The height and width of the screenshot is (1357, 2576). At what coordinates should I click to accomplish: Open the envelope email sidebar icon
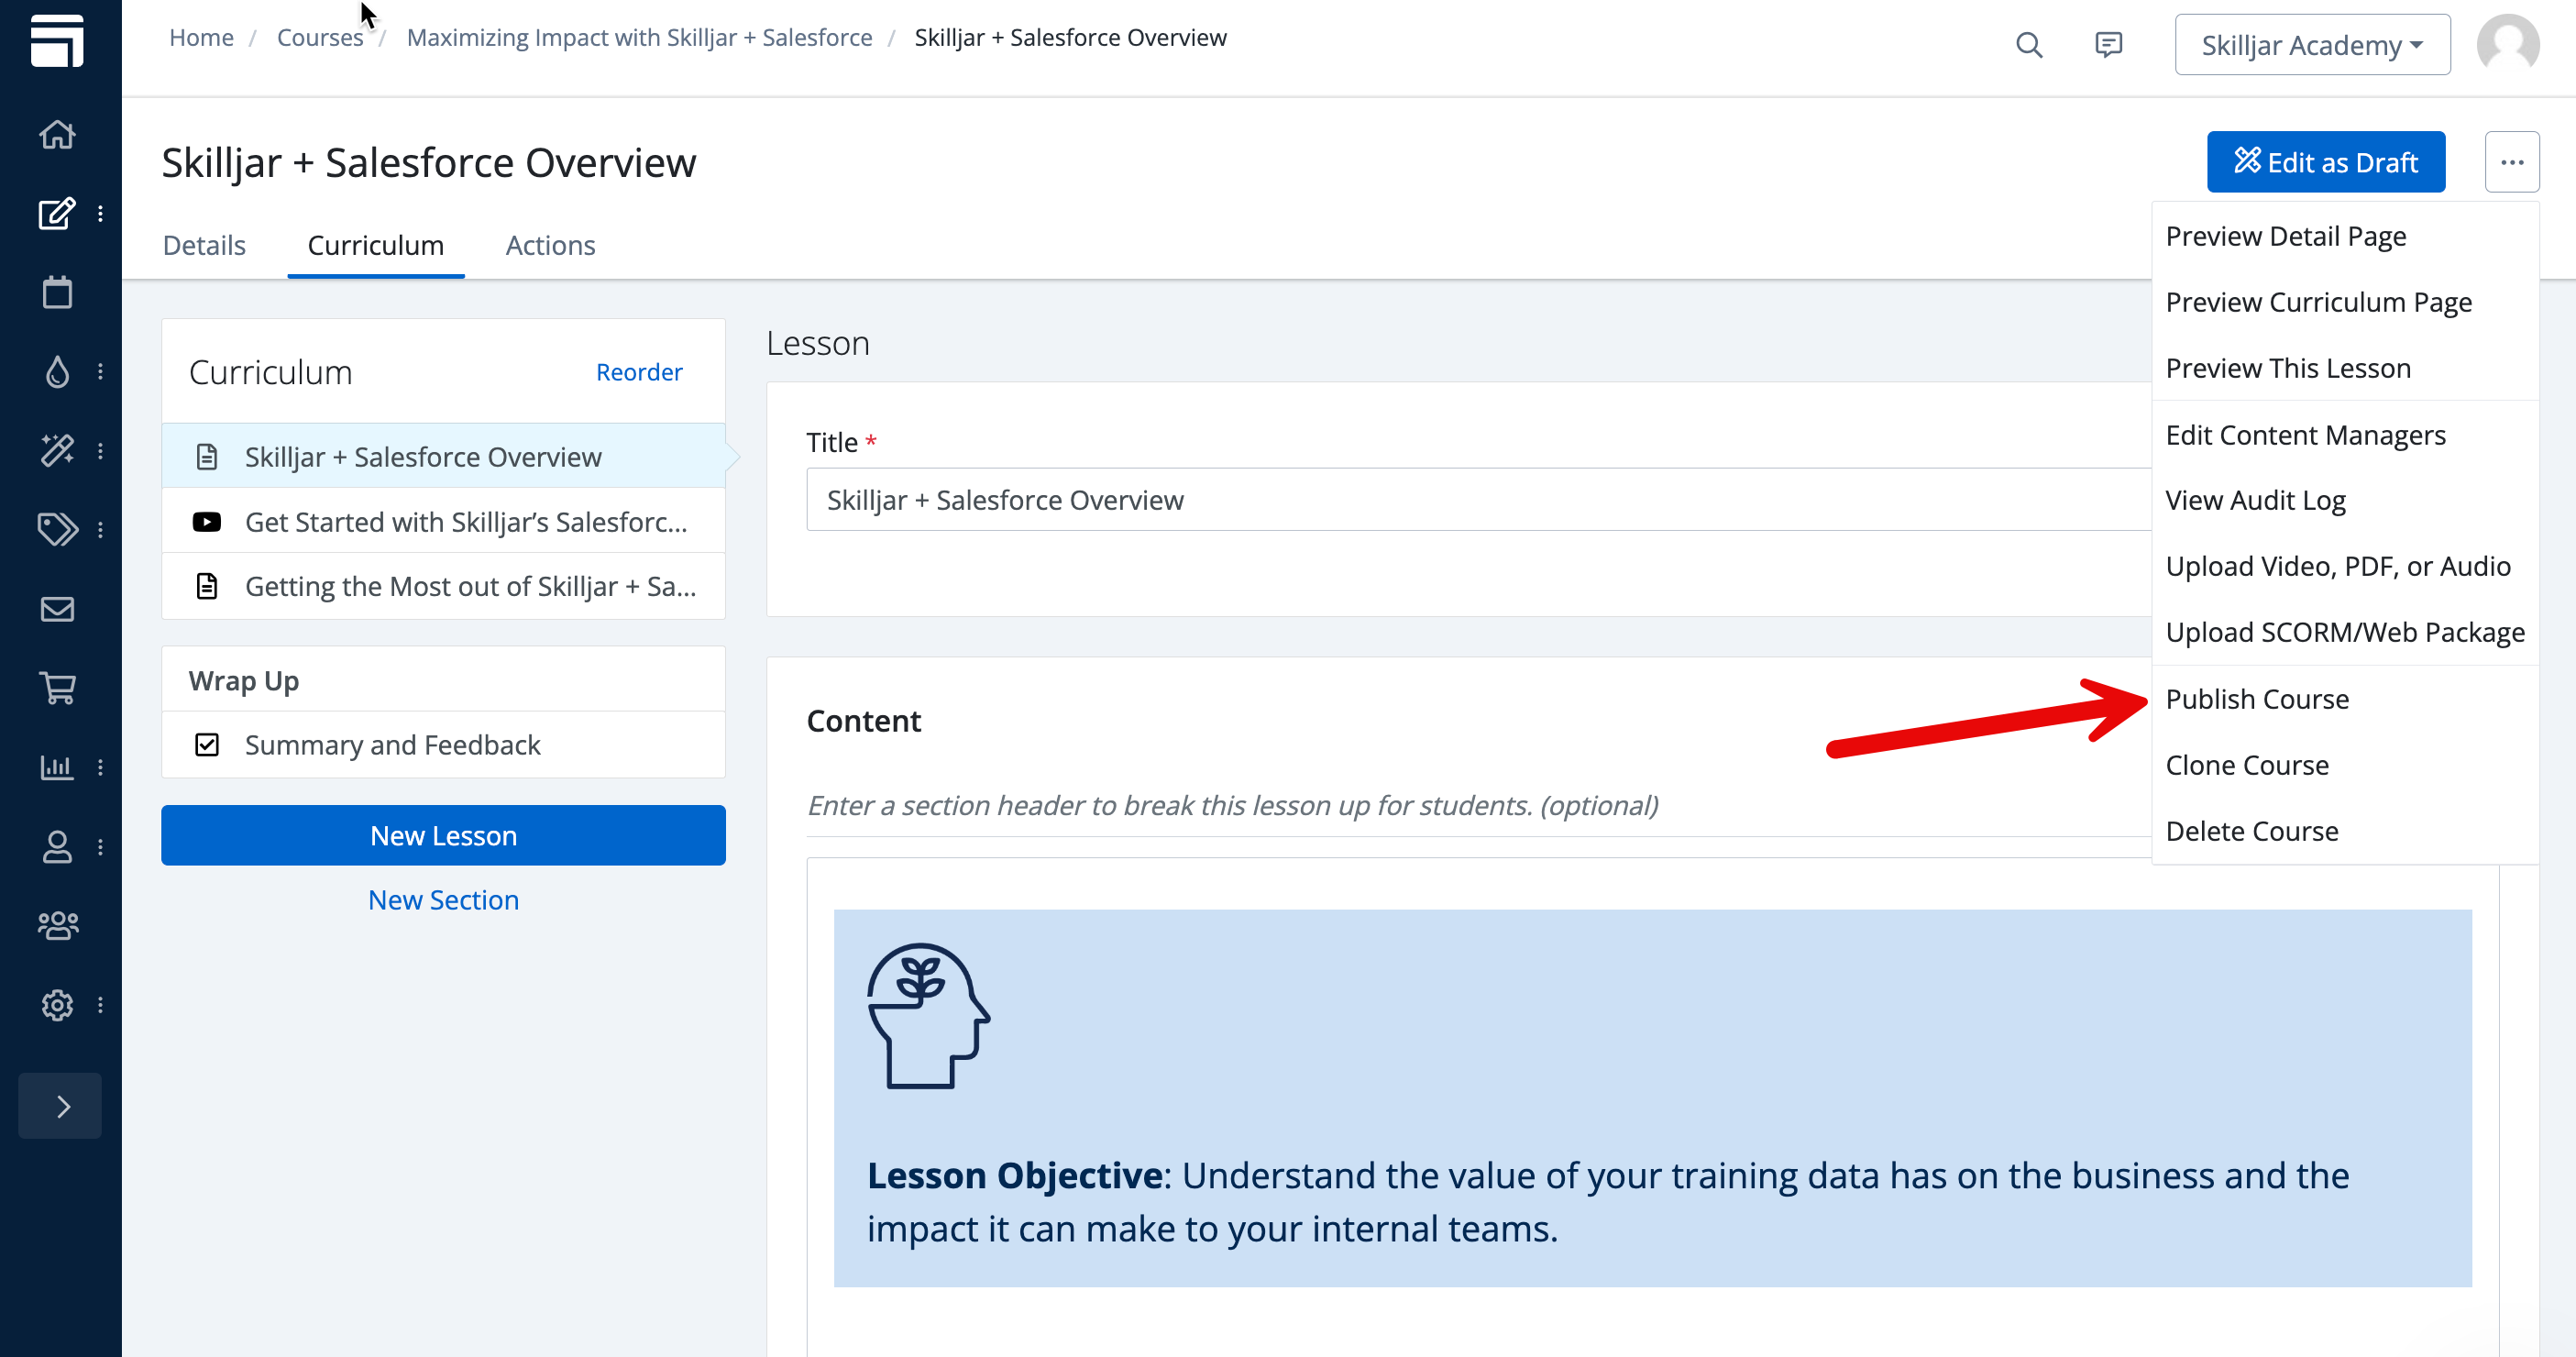point(57,609)
